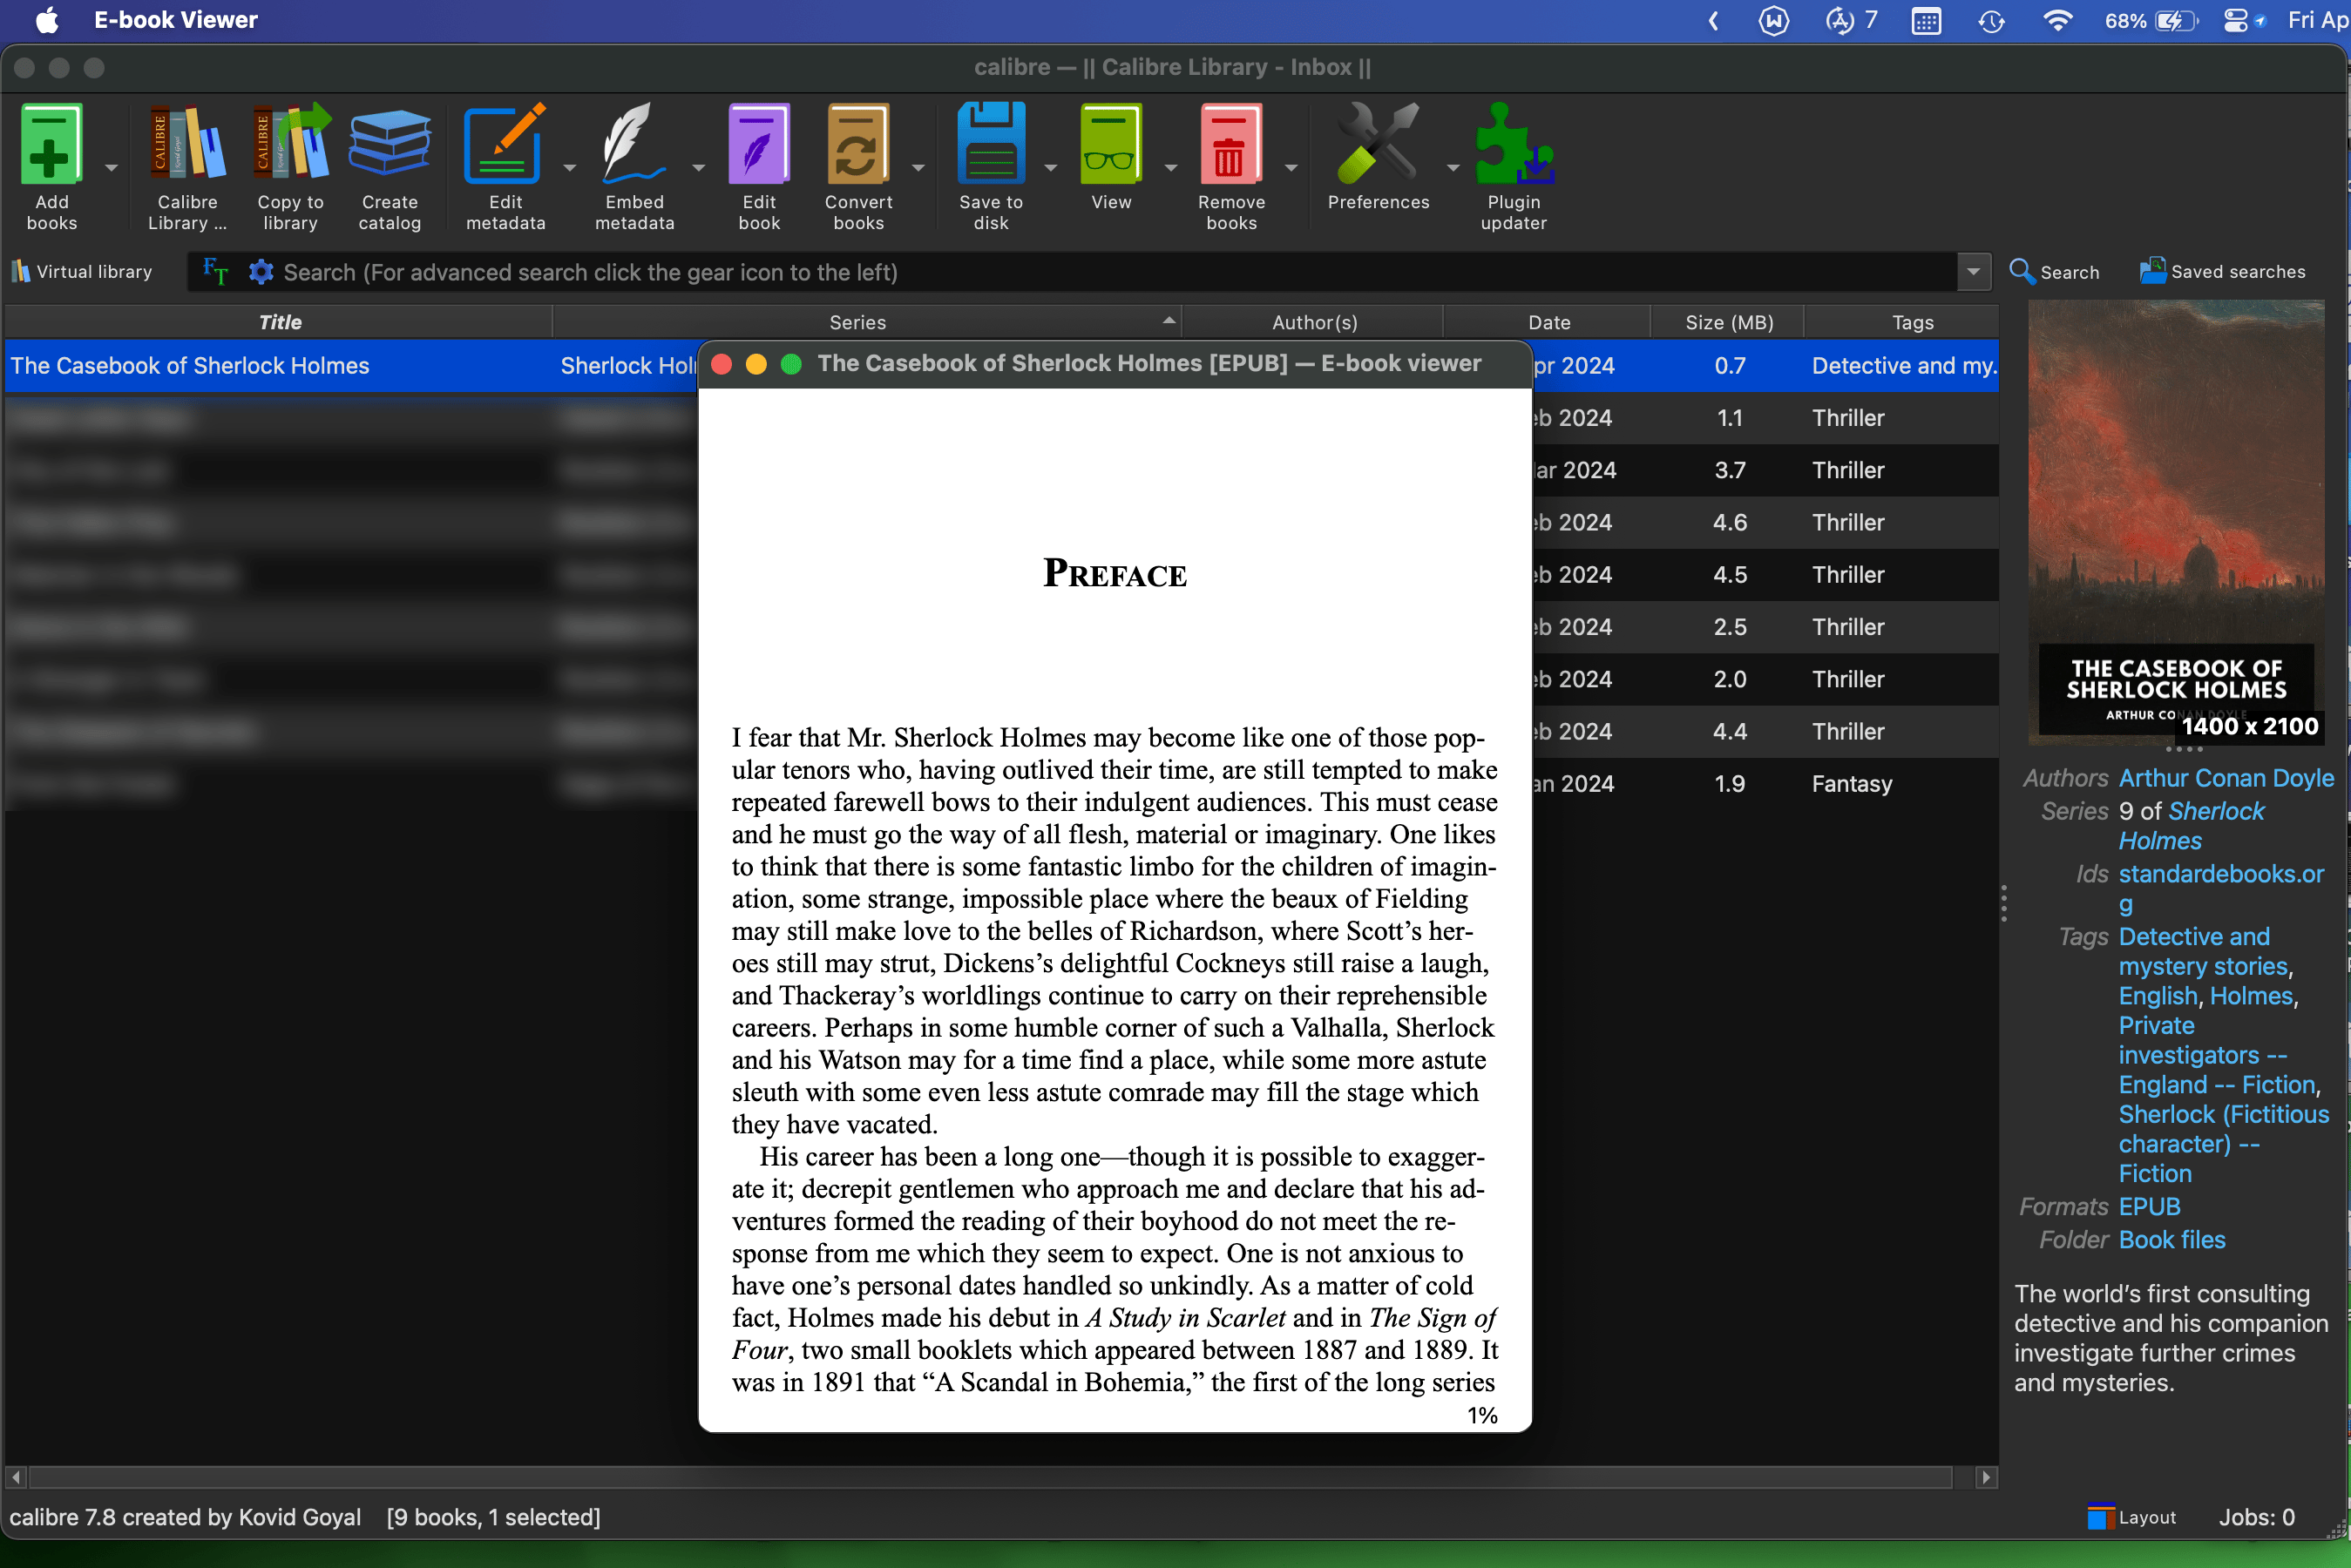Image resolution: width=2351 pixels, height=1568 pixels.
Task: Click the EPUB format link
Action: click(2148, 1206)
